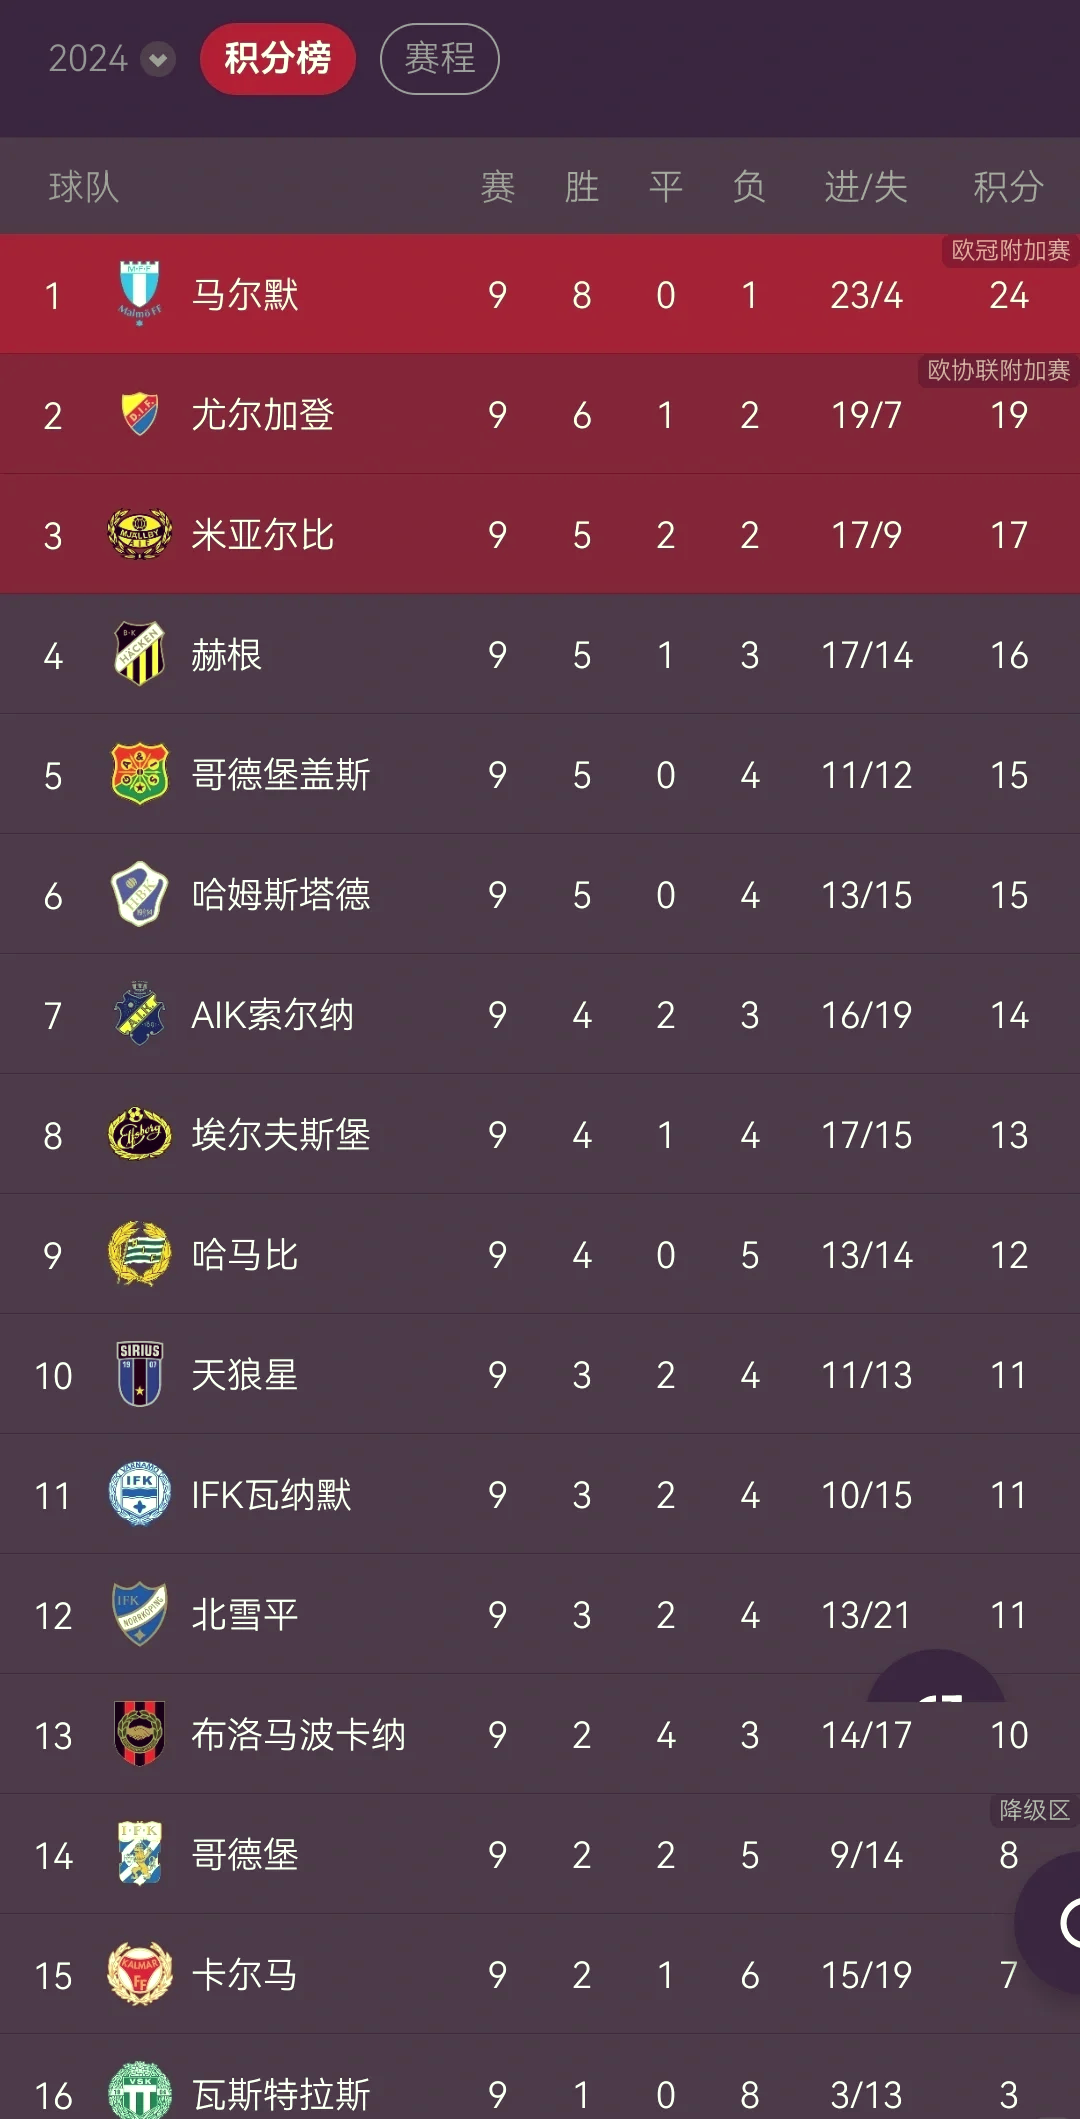Screen dimensions: 1080x2119
Task: Tap the 欧协联附加赛 qualification tag
Action: tap(998, 371)
